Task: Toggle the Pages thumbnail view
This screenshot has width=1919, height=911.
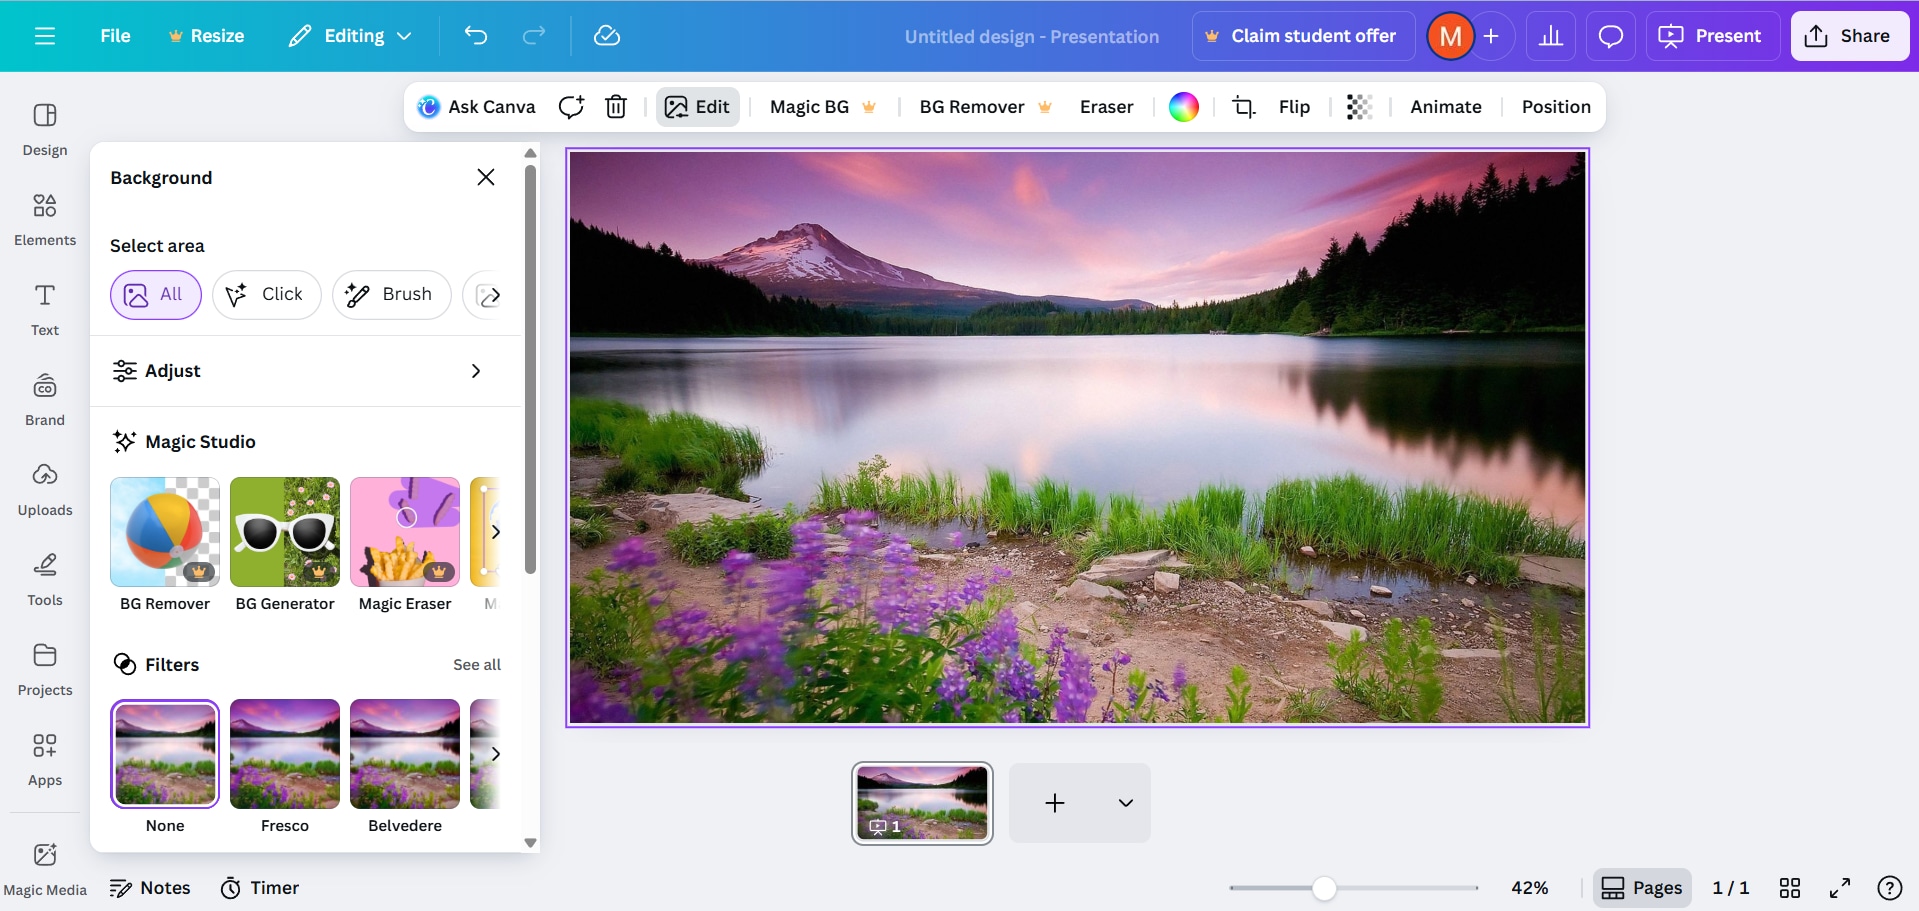Action: [x=1642, y=888]
